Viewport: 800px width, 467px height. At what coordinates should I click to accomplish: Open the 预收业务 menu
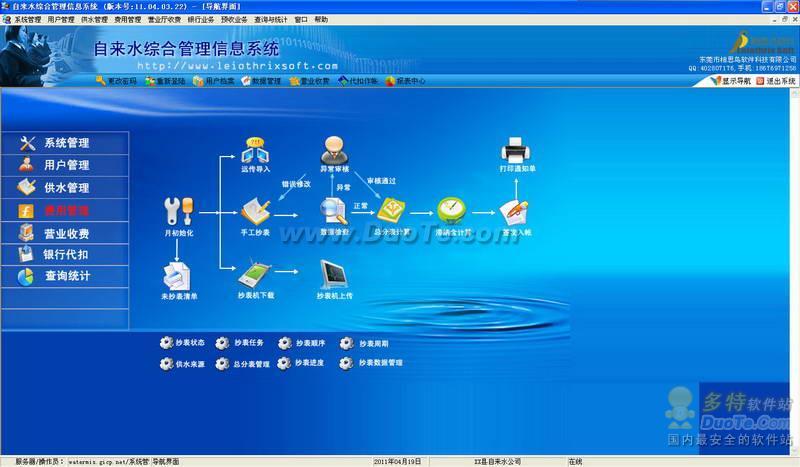(234, 19)
